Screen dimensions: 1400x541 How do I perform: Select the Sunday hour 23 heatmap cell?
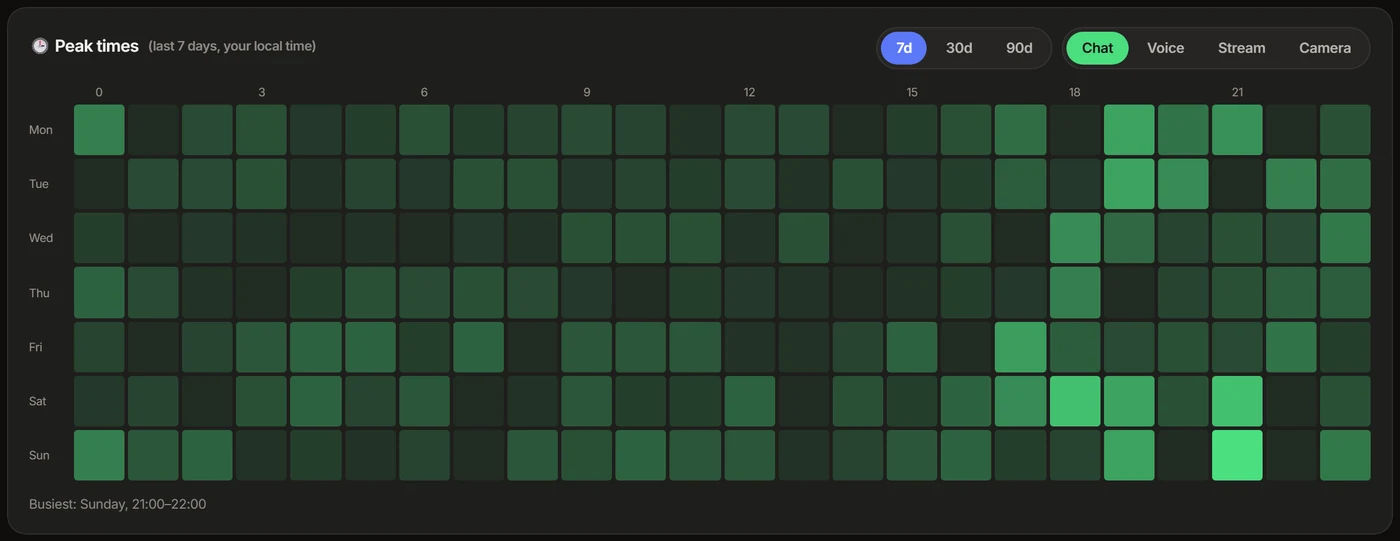click(x=1345, y=455)
